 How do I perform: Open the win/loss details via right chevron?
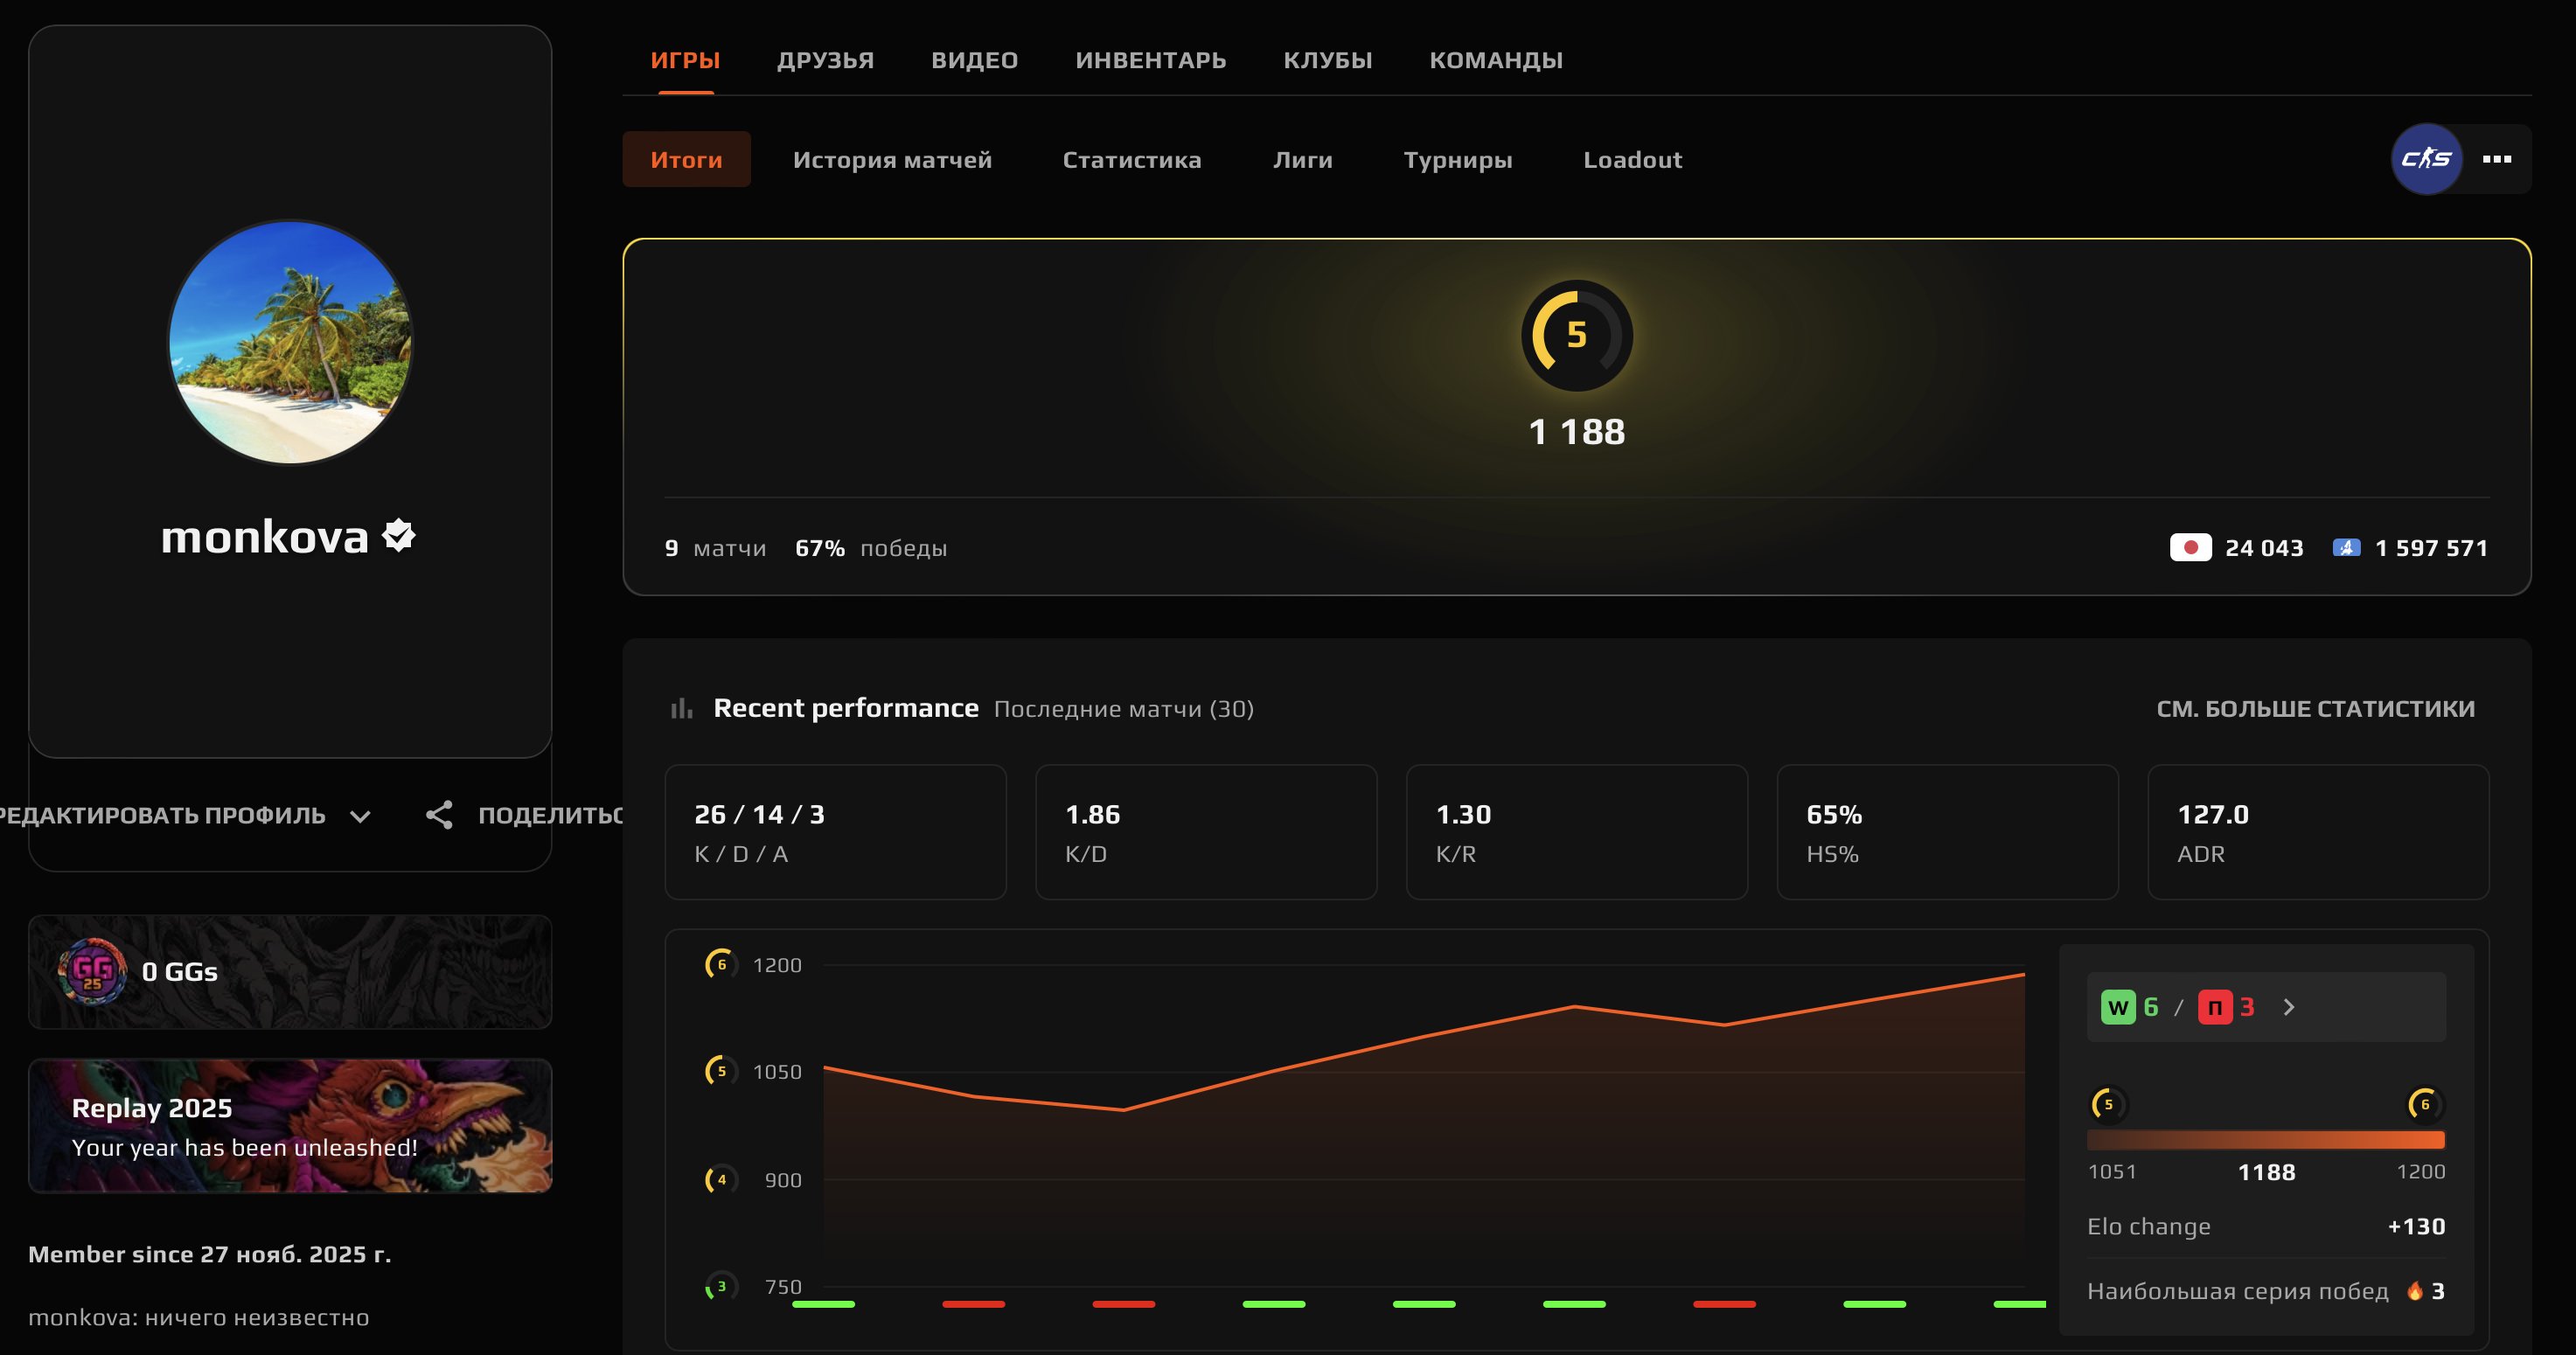2289,1007
